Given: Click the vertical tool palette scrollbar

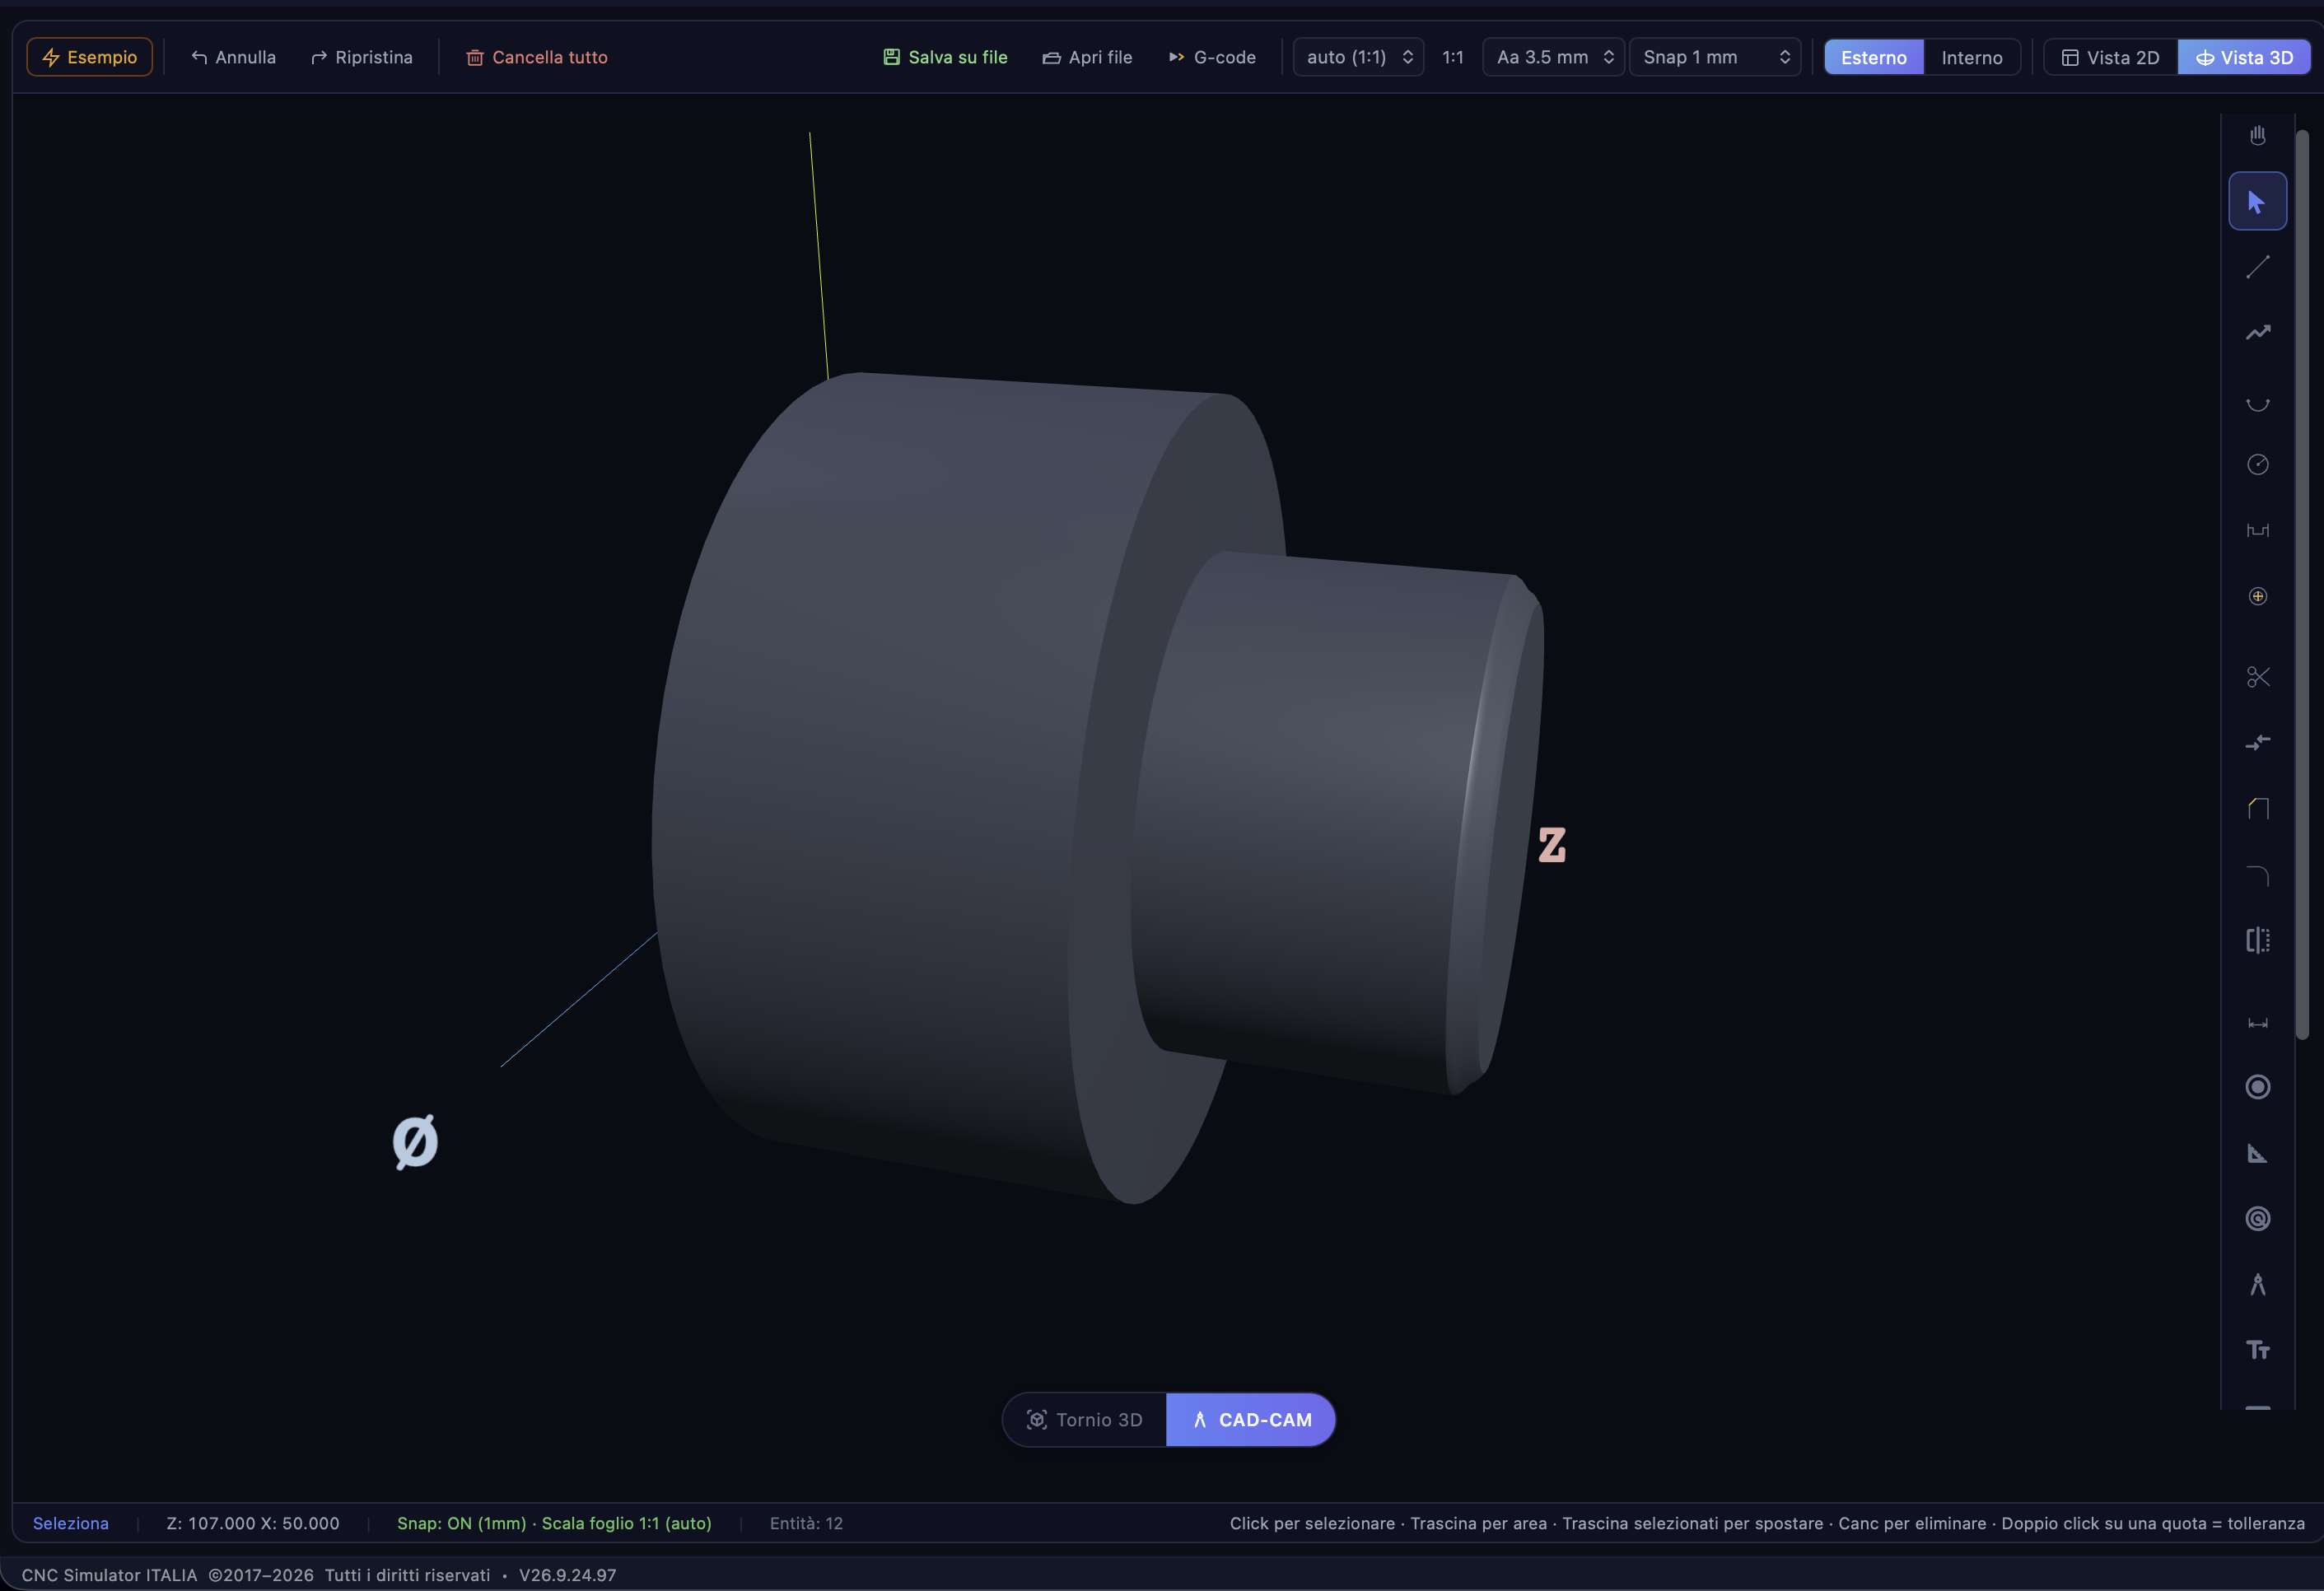Looking at the screenshot, I should (2302, 585).
